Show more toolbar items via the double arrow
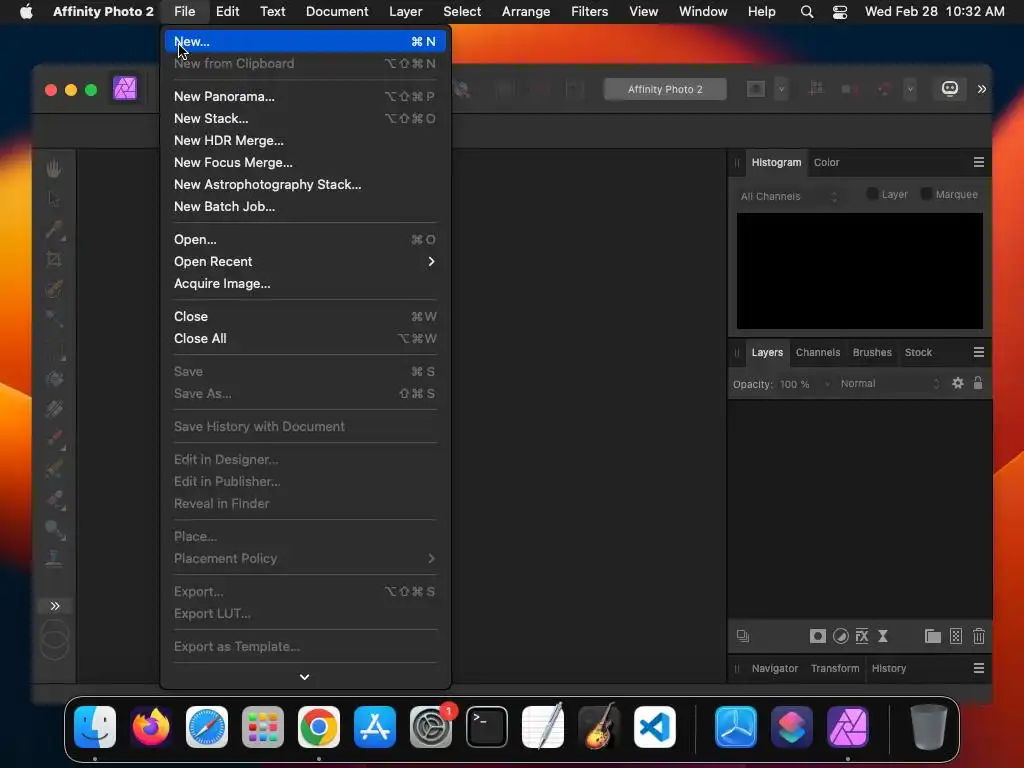Image resolution: width=1024 pixels, height=768 pixels. 982,89
